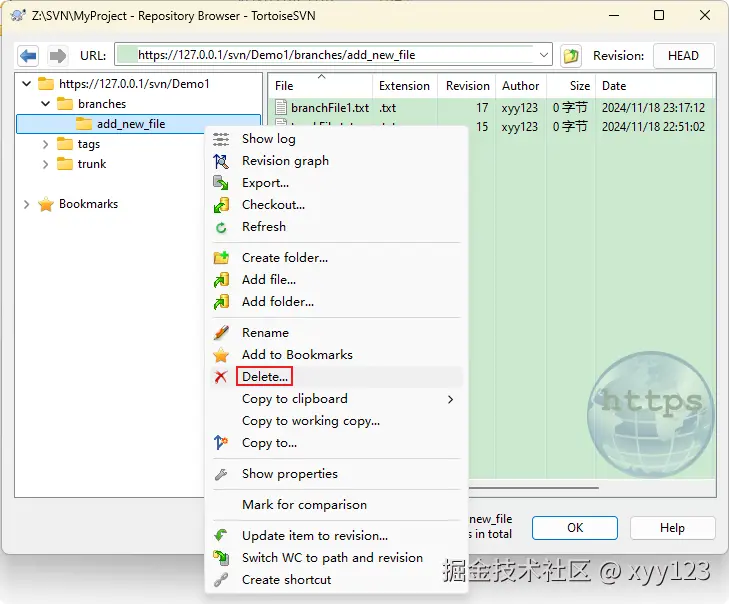Select Add to Bookmarks entry
Screen dimensions: 729x604
pyautogui.click(x=297, y=355)
